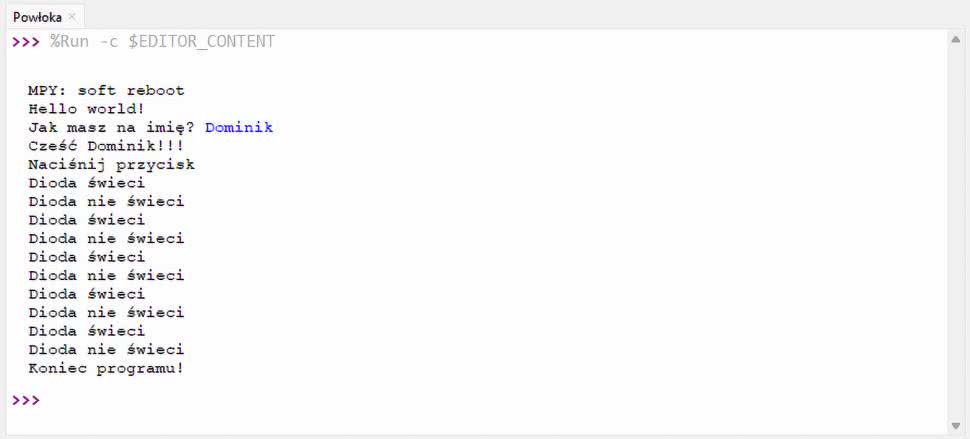
Task: Click the scrollbar down arrow
Action: [955, 424]
